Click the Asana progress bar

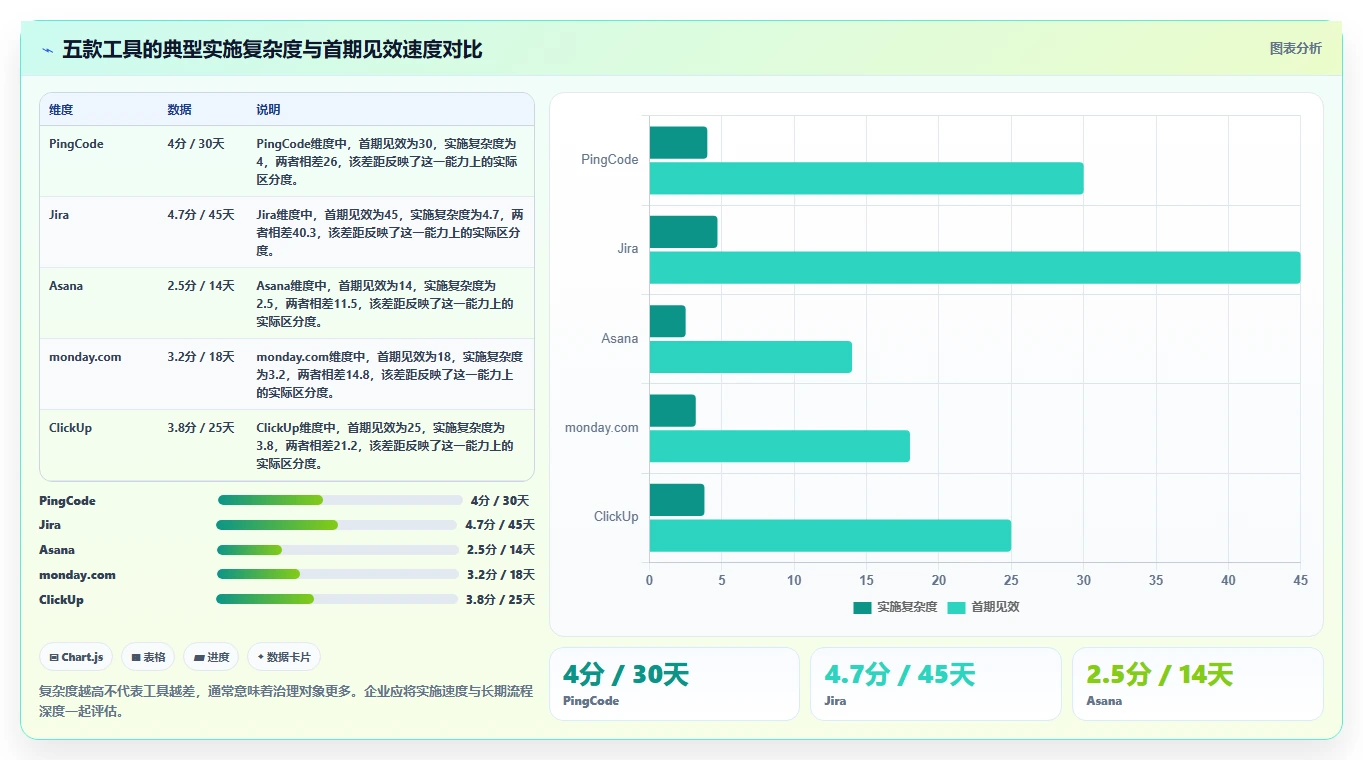pyautogui.click(x=340, y=550)
